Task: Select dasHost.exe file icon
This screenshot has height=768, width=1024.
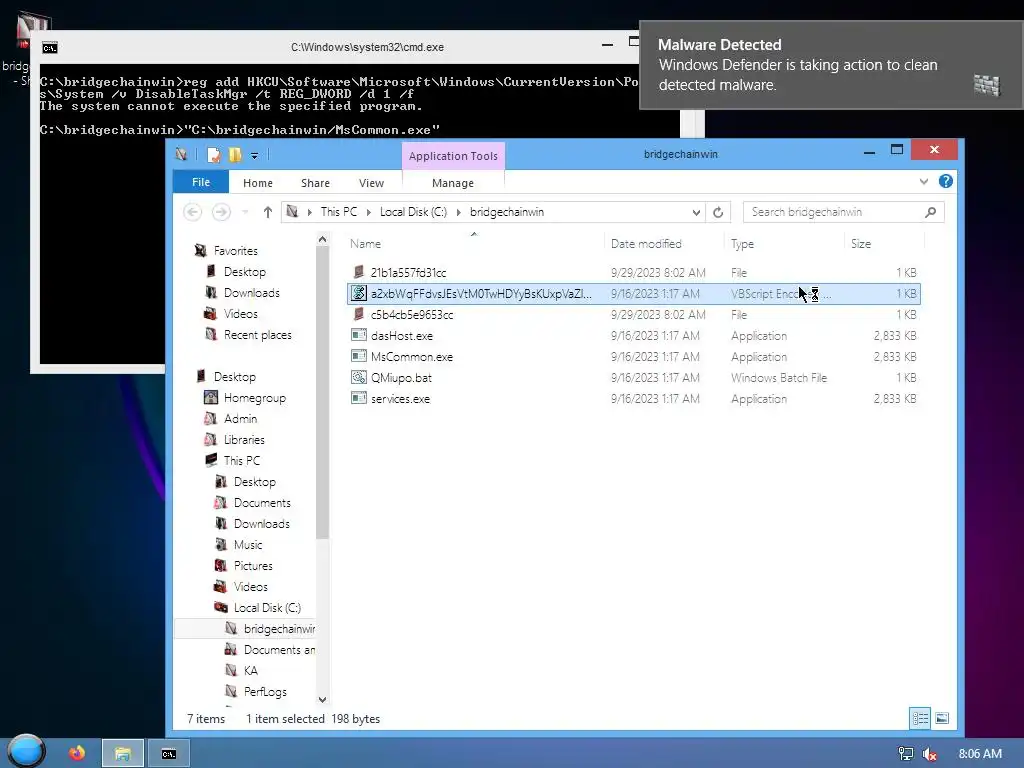Action: click(359, 335)
